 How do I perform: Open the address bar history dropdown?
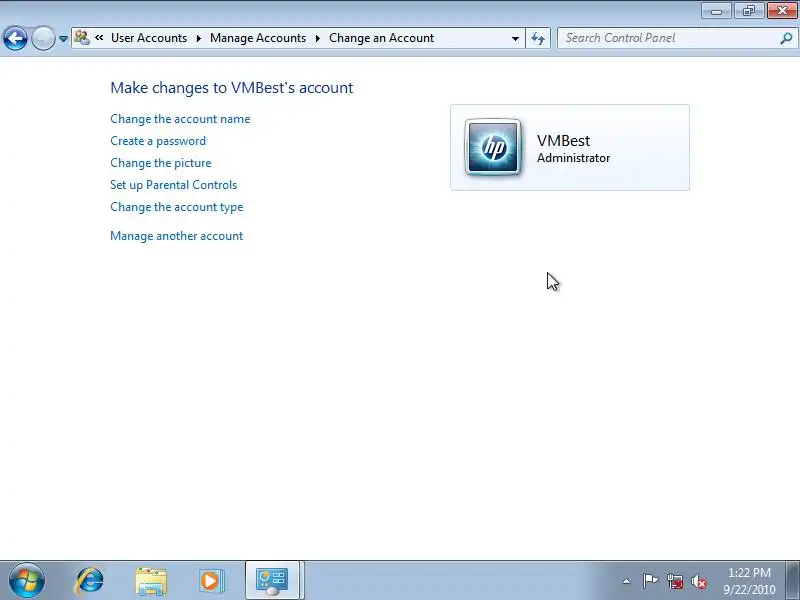tap(515, 38)
